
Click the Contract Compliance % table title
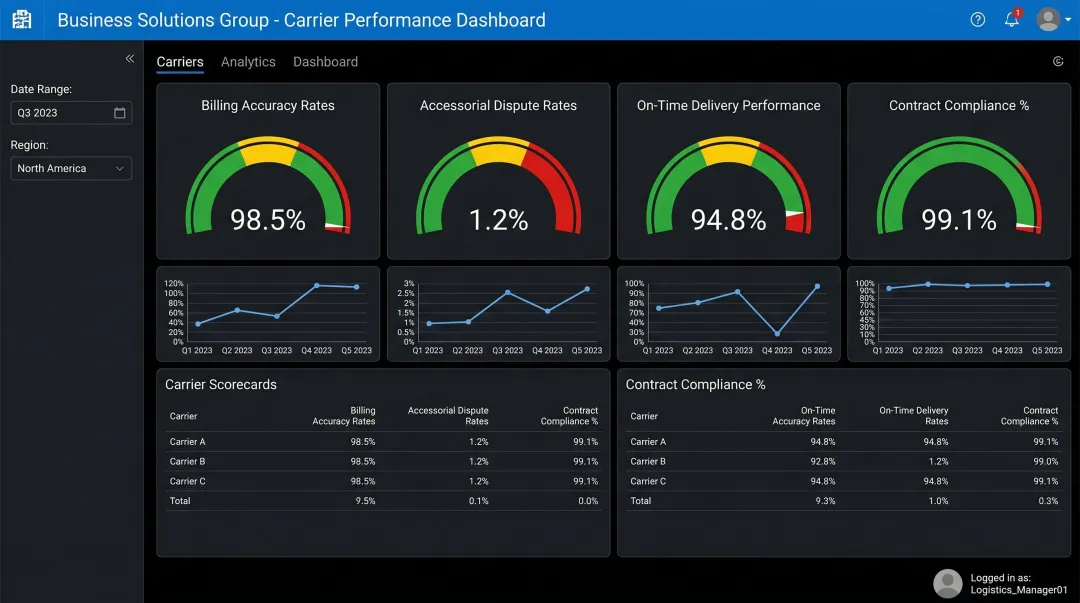[695, 385]
